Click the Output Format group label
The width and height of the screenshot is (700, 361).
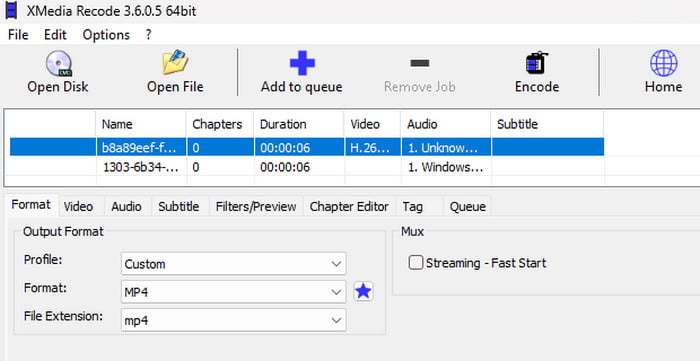(63, 232)
